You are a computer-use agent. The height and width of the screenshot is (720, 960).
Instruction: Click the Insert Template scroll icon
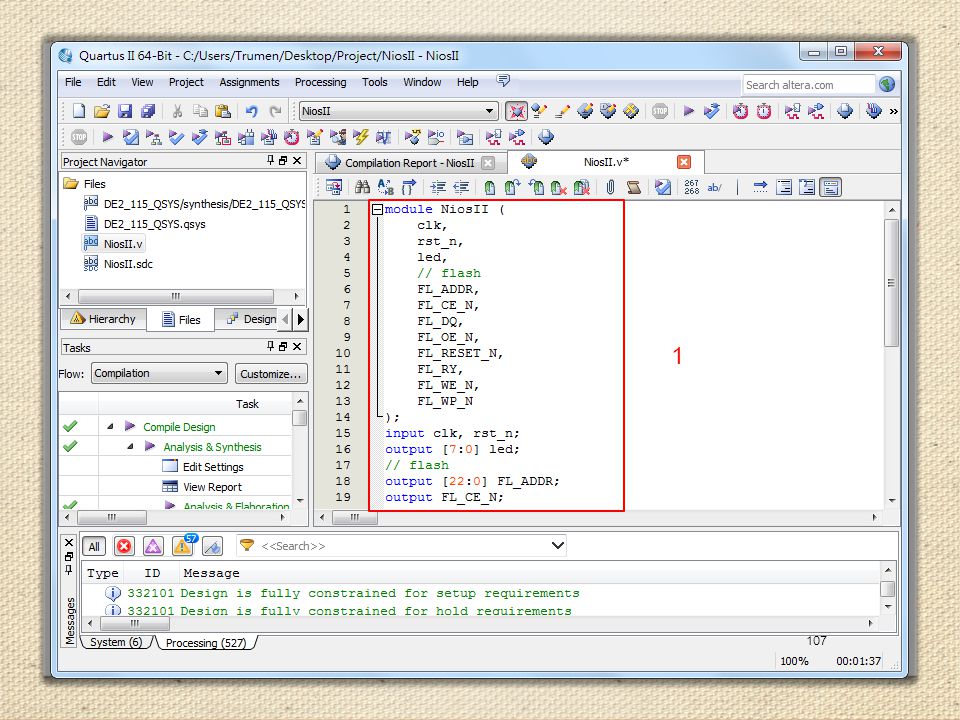634,187
